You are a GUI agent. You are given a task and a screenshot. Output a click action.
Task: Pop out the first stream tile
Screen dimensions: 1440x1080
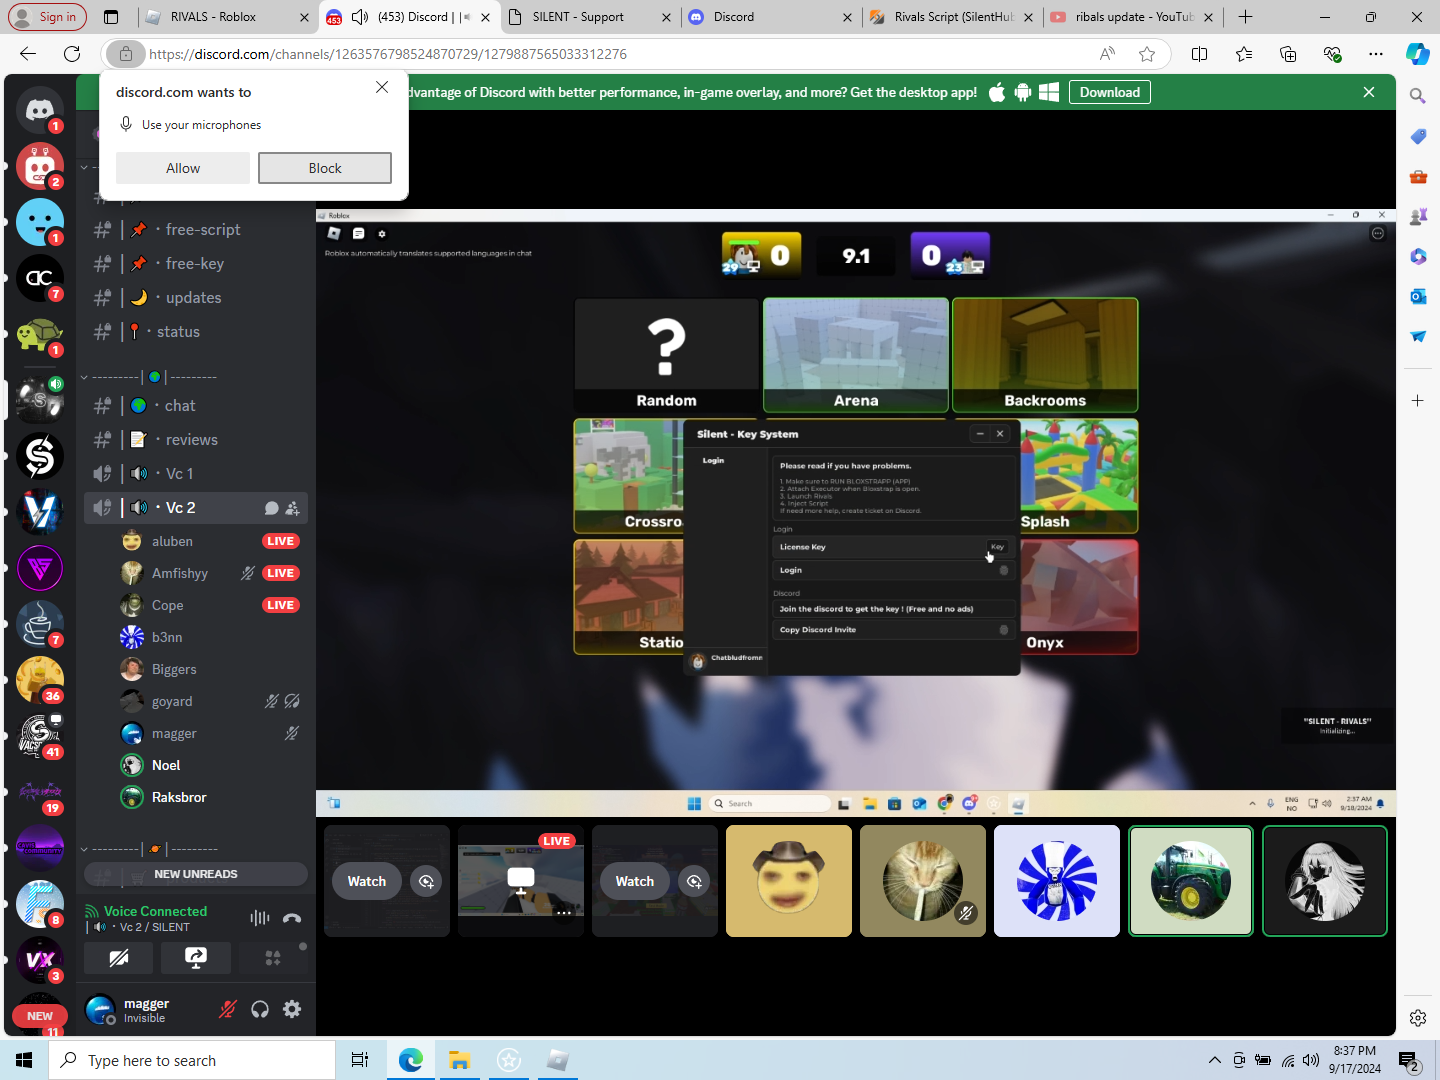click(x=427, y=881)
